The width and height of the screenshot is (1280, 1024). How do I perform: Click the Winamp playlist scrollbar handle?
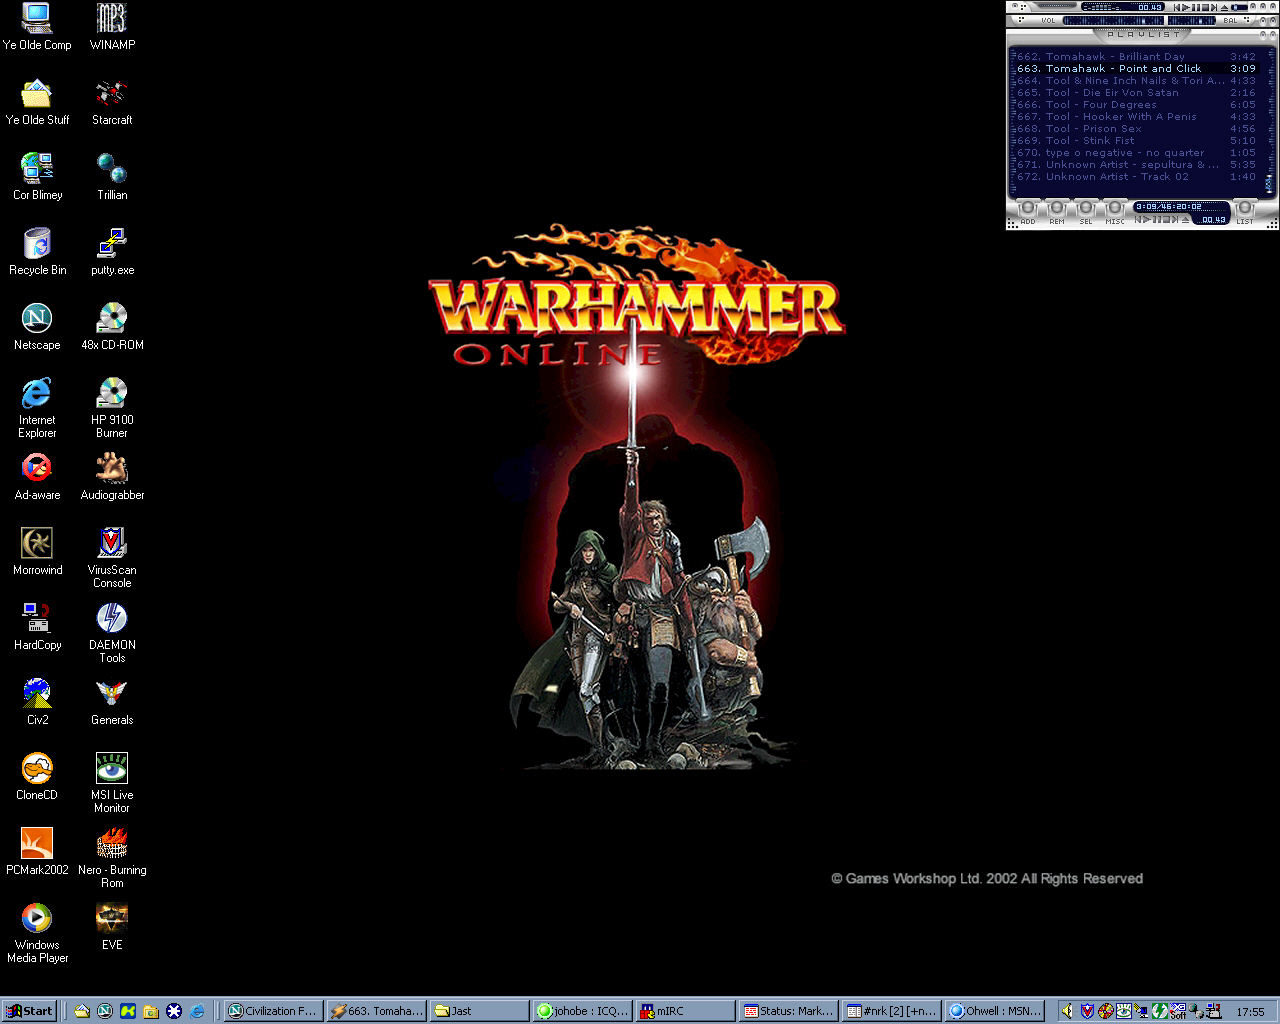click(1270, 184)
